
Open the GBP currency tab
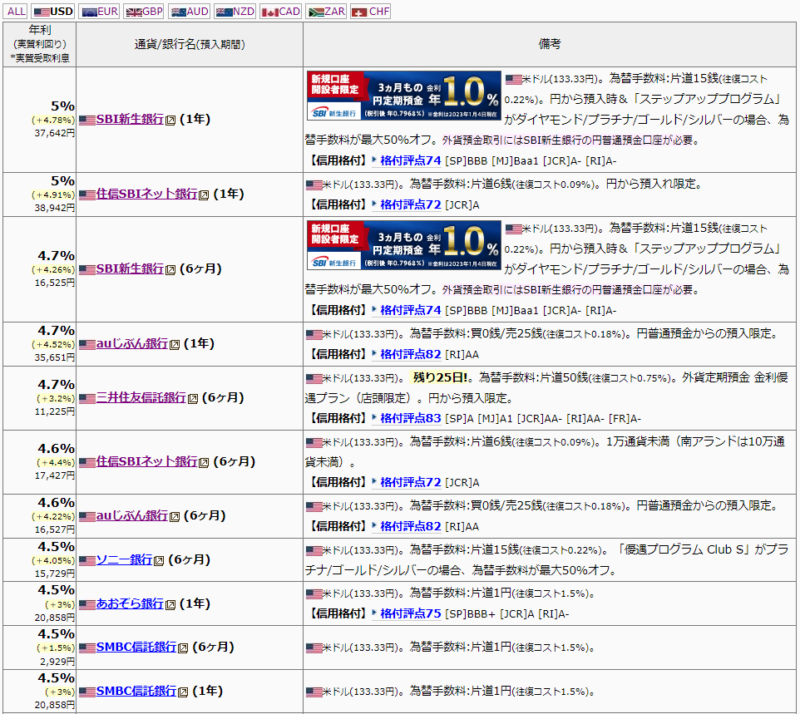pyautogui.click(x=144, y=11)
